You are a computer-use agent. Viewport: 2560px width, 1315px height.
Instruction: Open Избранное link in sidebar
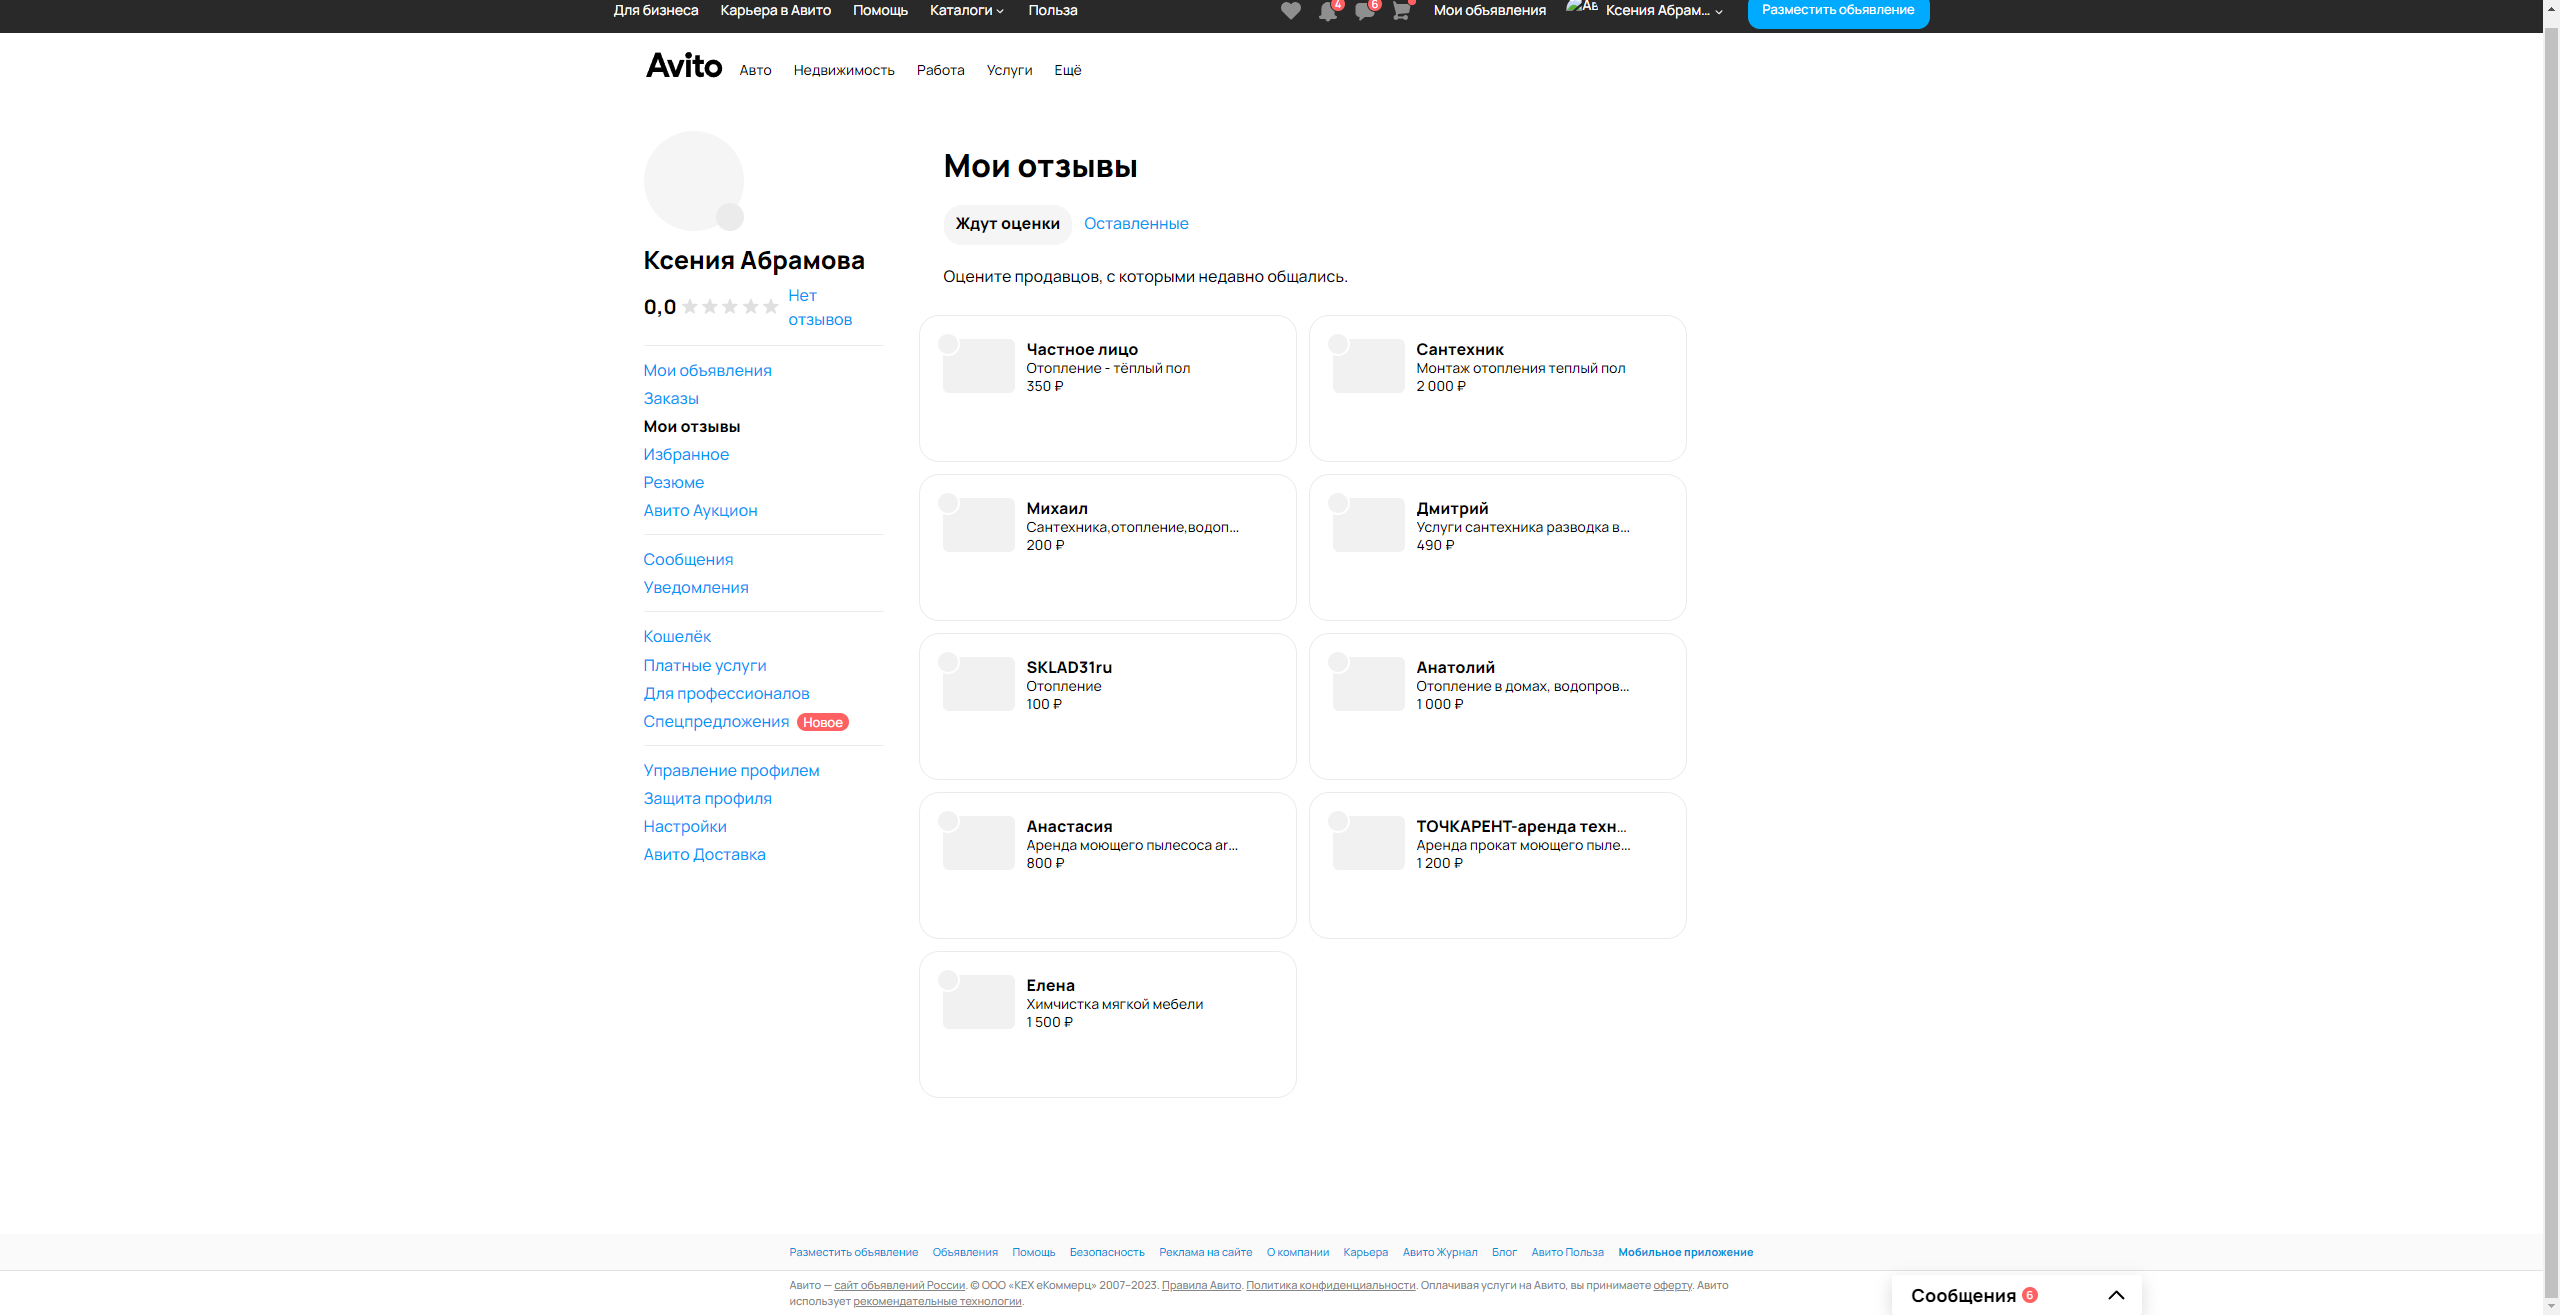pos(686,454)
